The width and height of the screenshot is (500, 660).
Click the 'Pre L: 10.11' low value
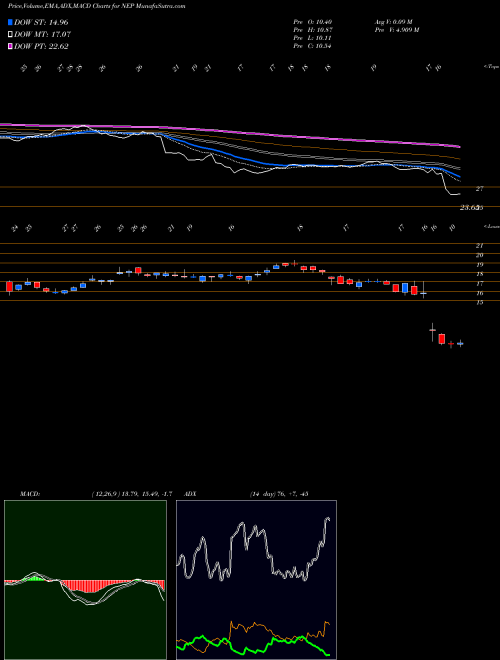click(x=313, y=38)
